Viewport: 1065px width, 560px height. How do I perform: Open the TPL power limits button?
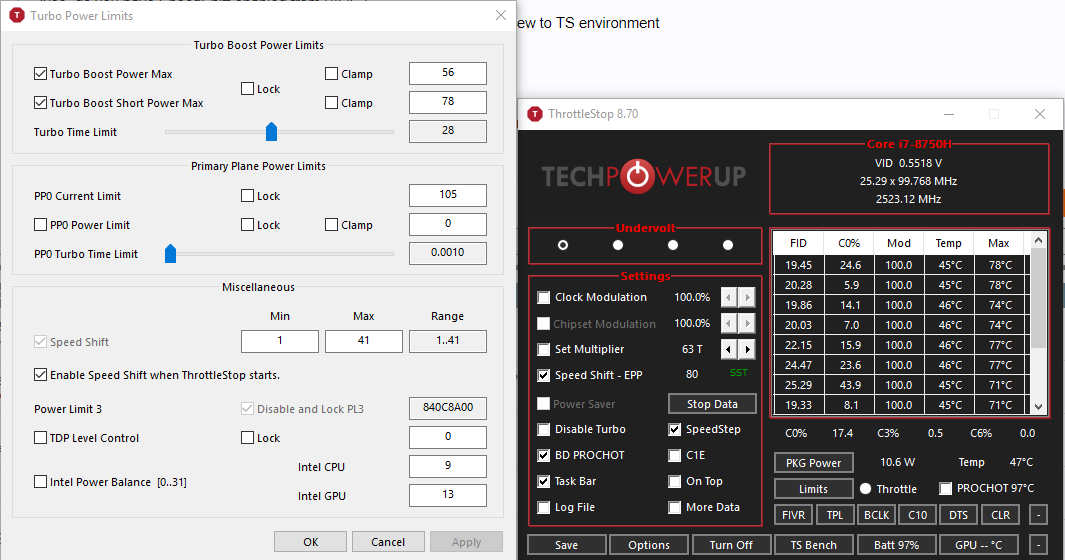coord(834,515)
